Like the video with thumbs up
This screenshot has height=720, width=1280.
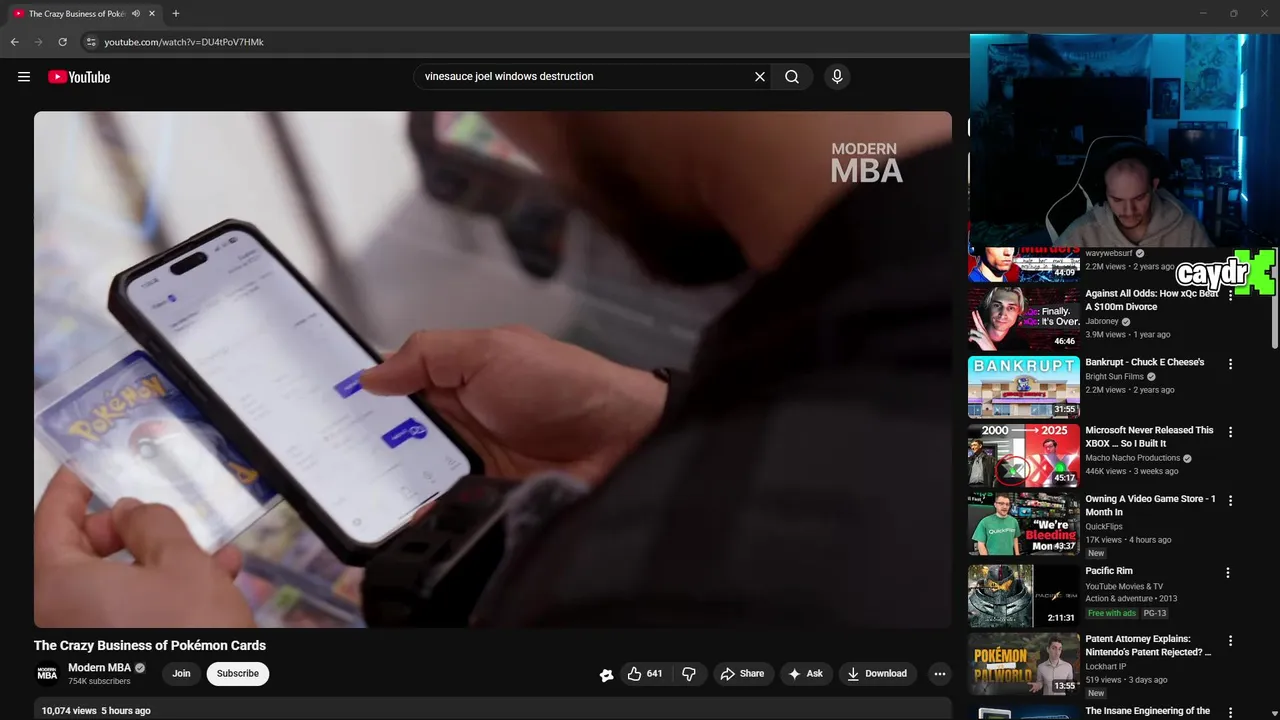(x=645, y=674)
